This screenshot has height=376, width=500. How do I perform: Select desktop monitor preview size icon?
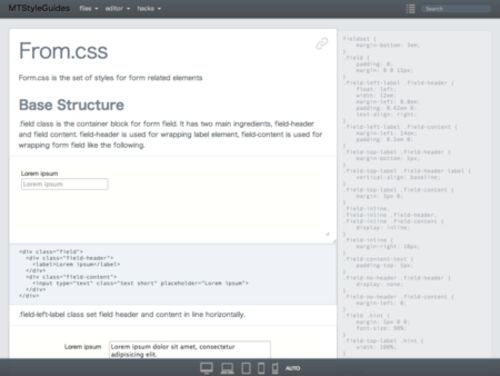coord(207,368)
